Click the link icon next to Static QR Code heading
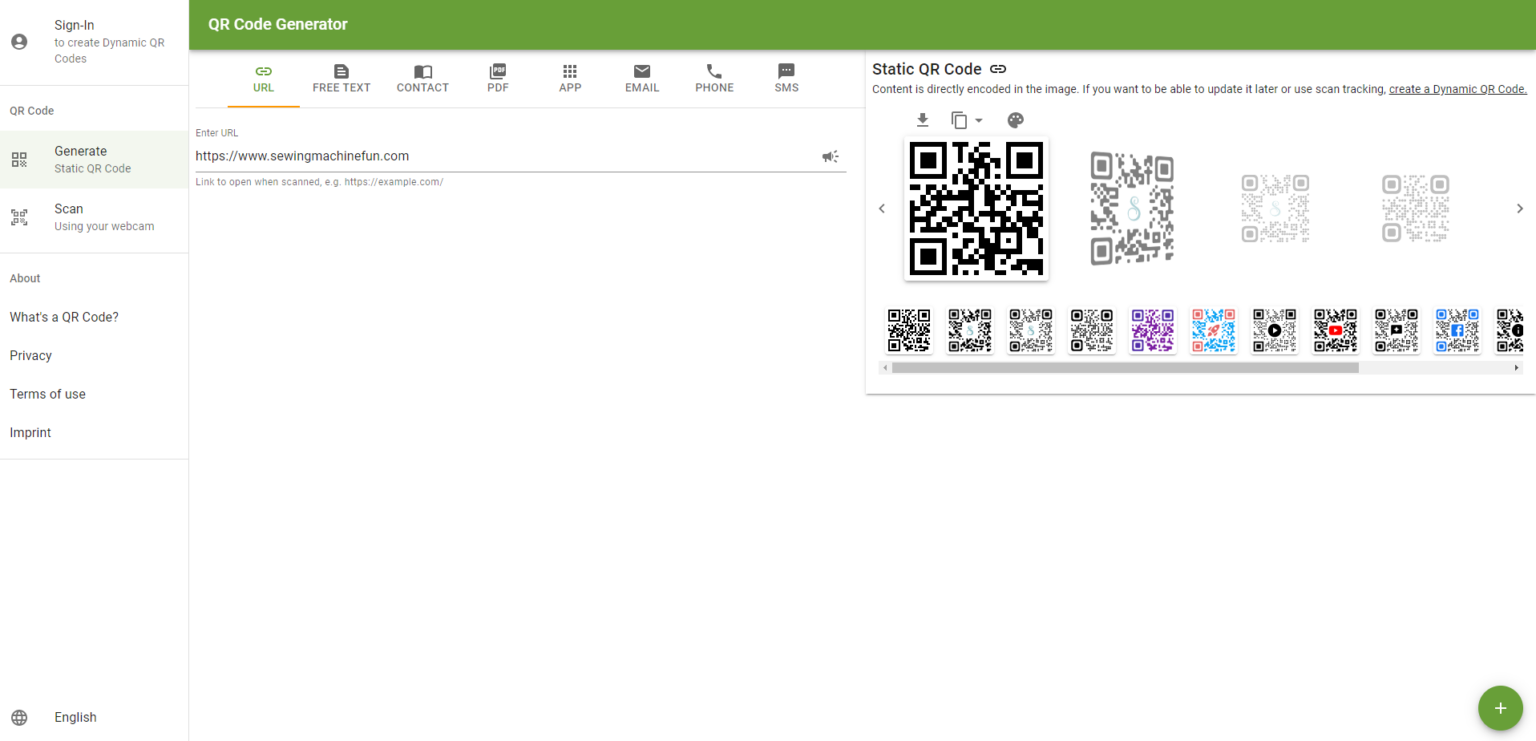The height and width of the screenshot is (741, 1536). tap(998, 69)
